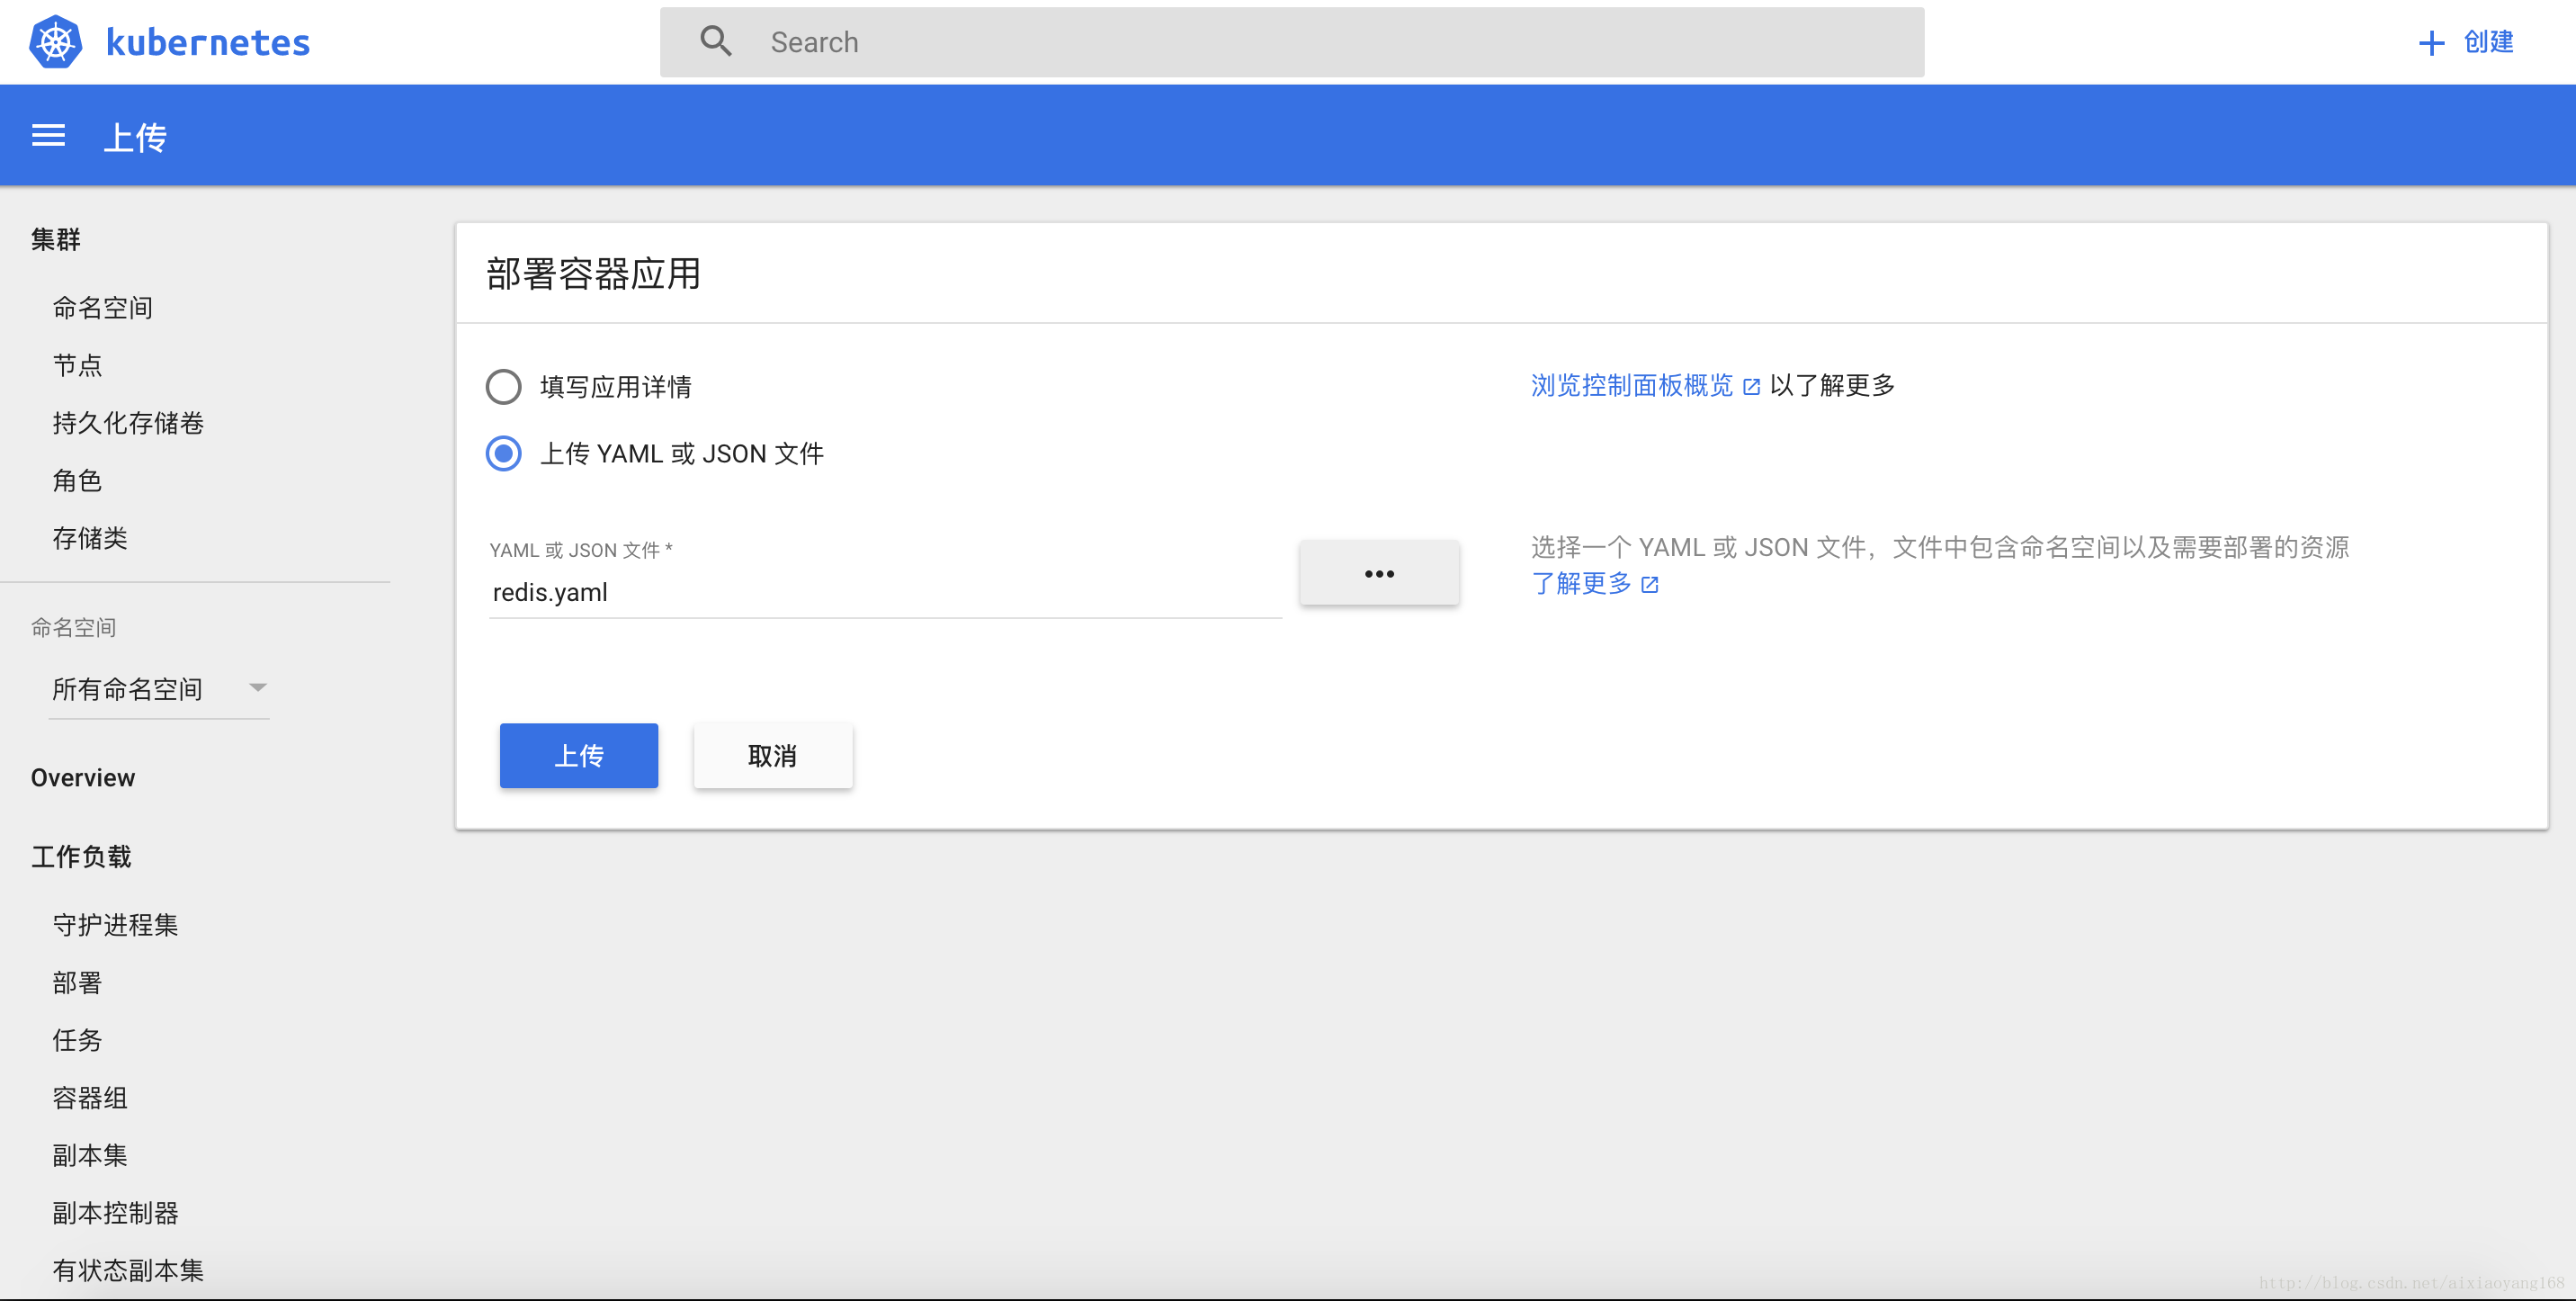Click the external link icon beside 浏览控制面板概览
The height and width of the screenshot is (1301, 2576).
[1752, 385]
